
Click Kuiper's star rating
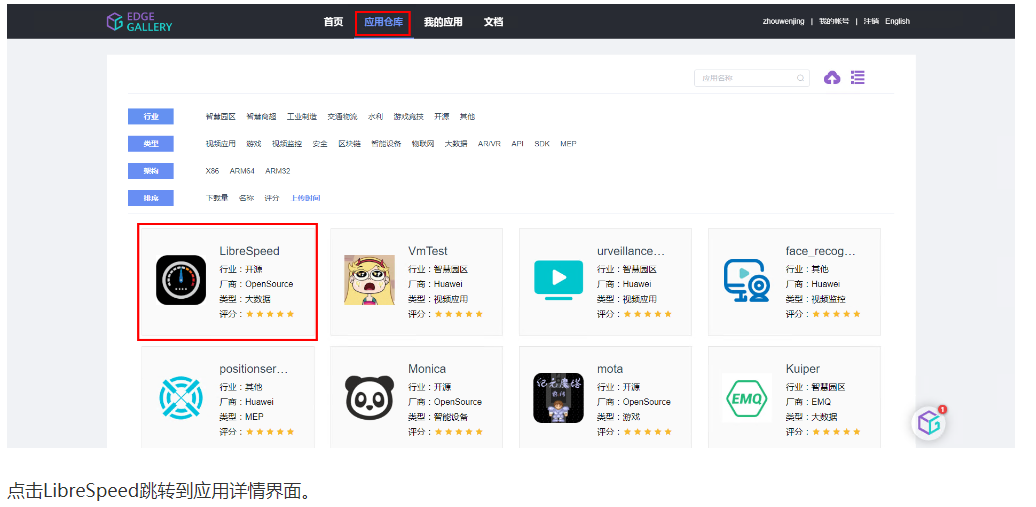click(x=836, y=432)
